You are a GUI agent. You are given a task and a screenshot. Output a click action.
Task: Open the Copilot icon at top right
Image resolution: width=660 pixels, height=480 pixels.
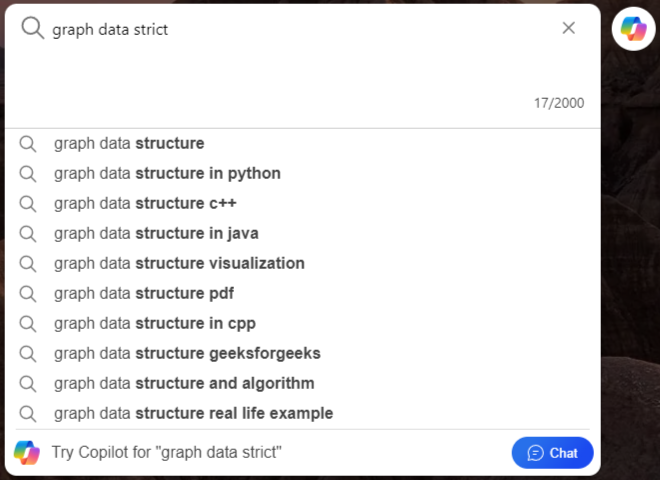pos(633,28)
